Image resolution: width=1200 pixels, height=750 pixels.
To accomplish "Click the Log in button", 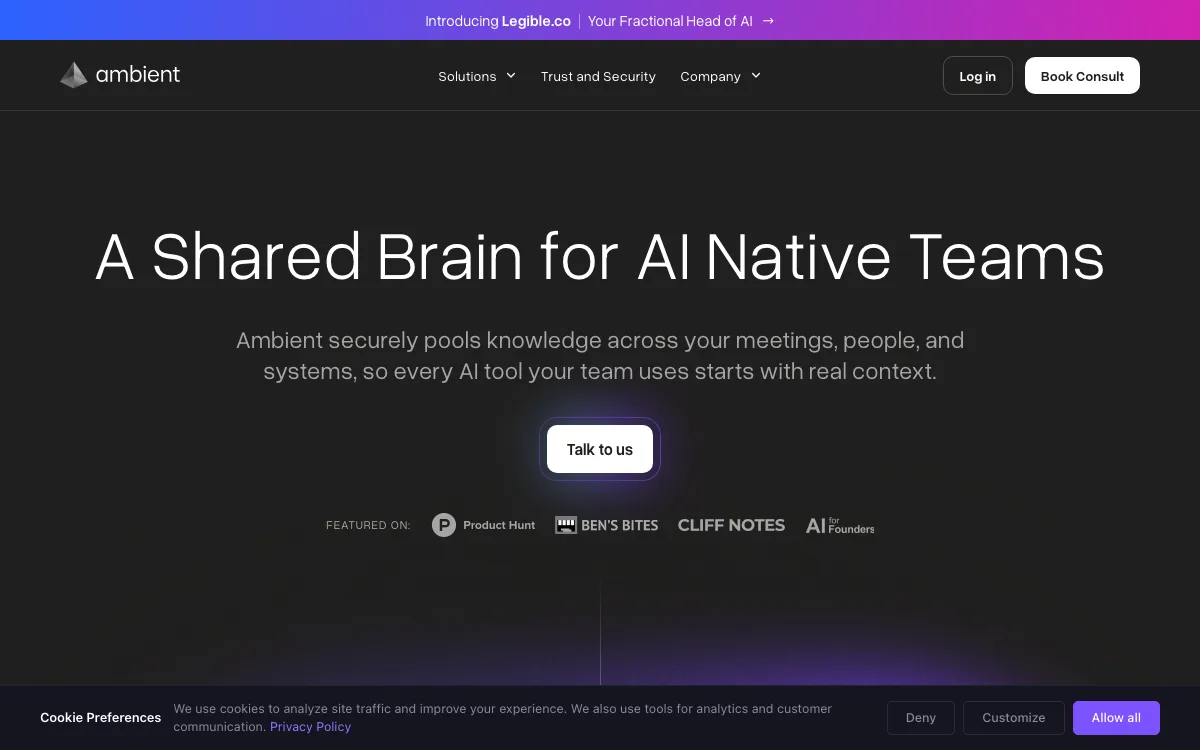I will [977, 76].
